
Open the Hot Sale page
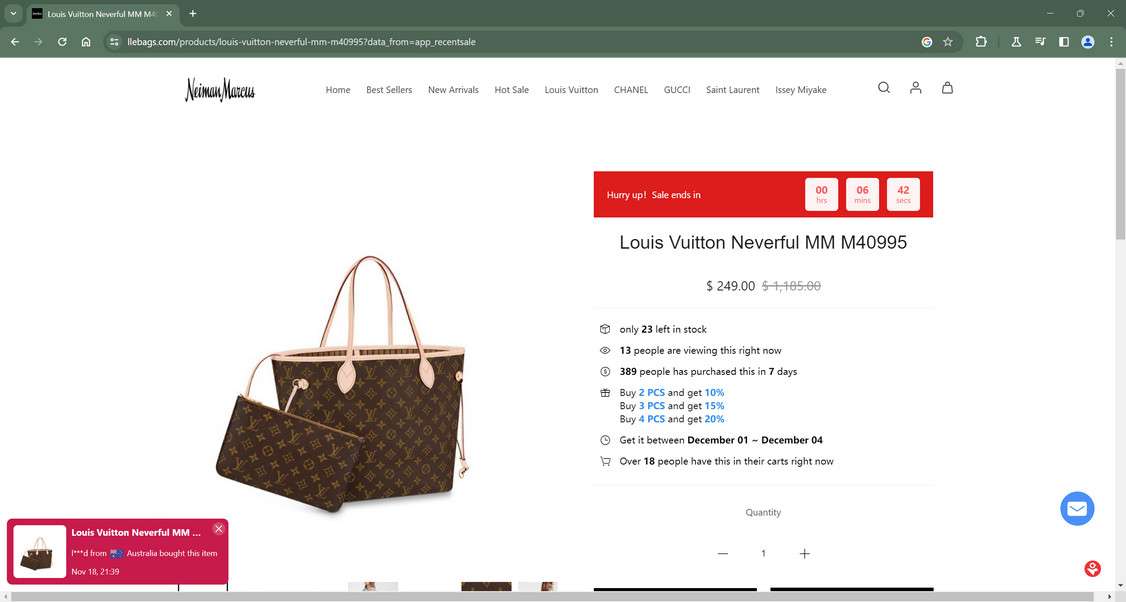(511, 90)
